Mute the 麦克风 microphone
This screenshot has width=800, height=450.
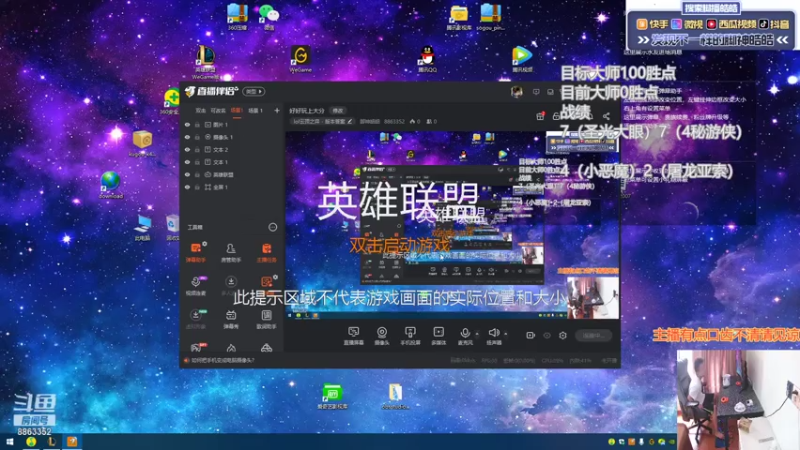point(465,336)
